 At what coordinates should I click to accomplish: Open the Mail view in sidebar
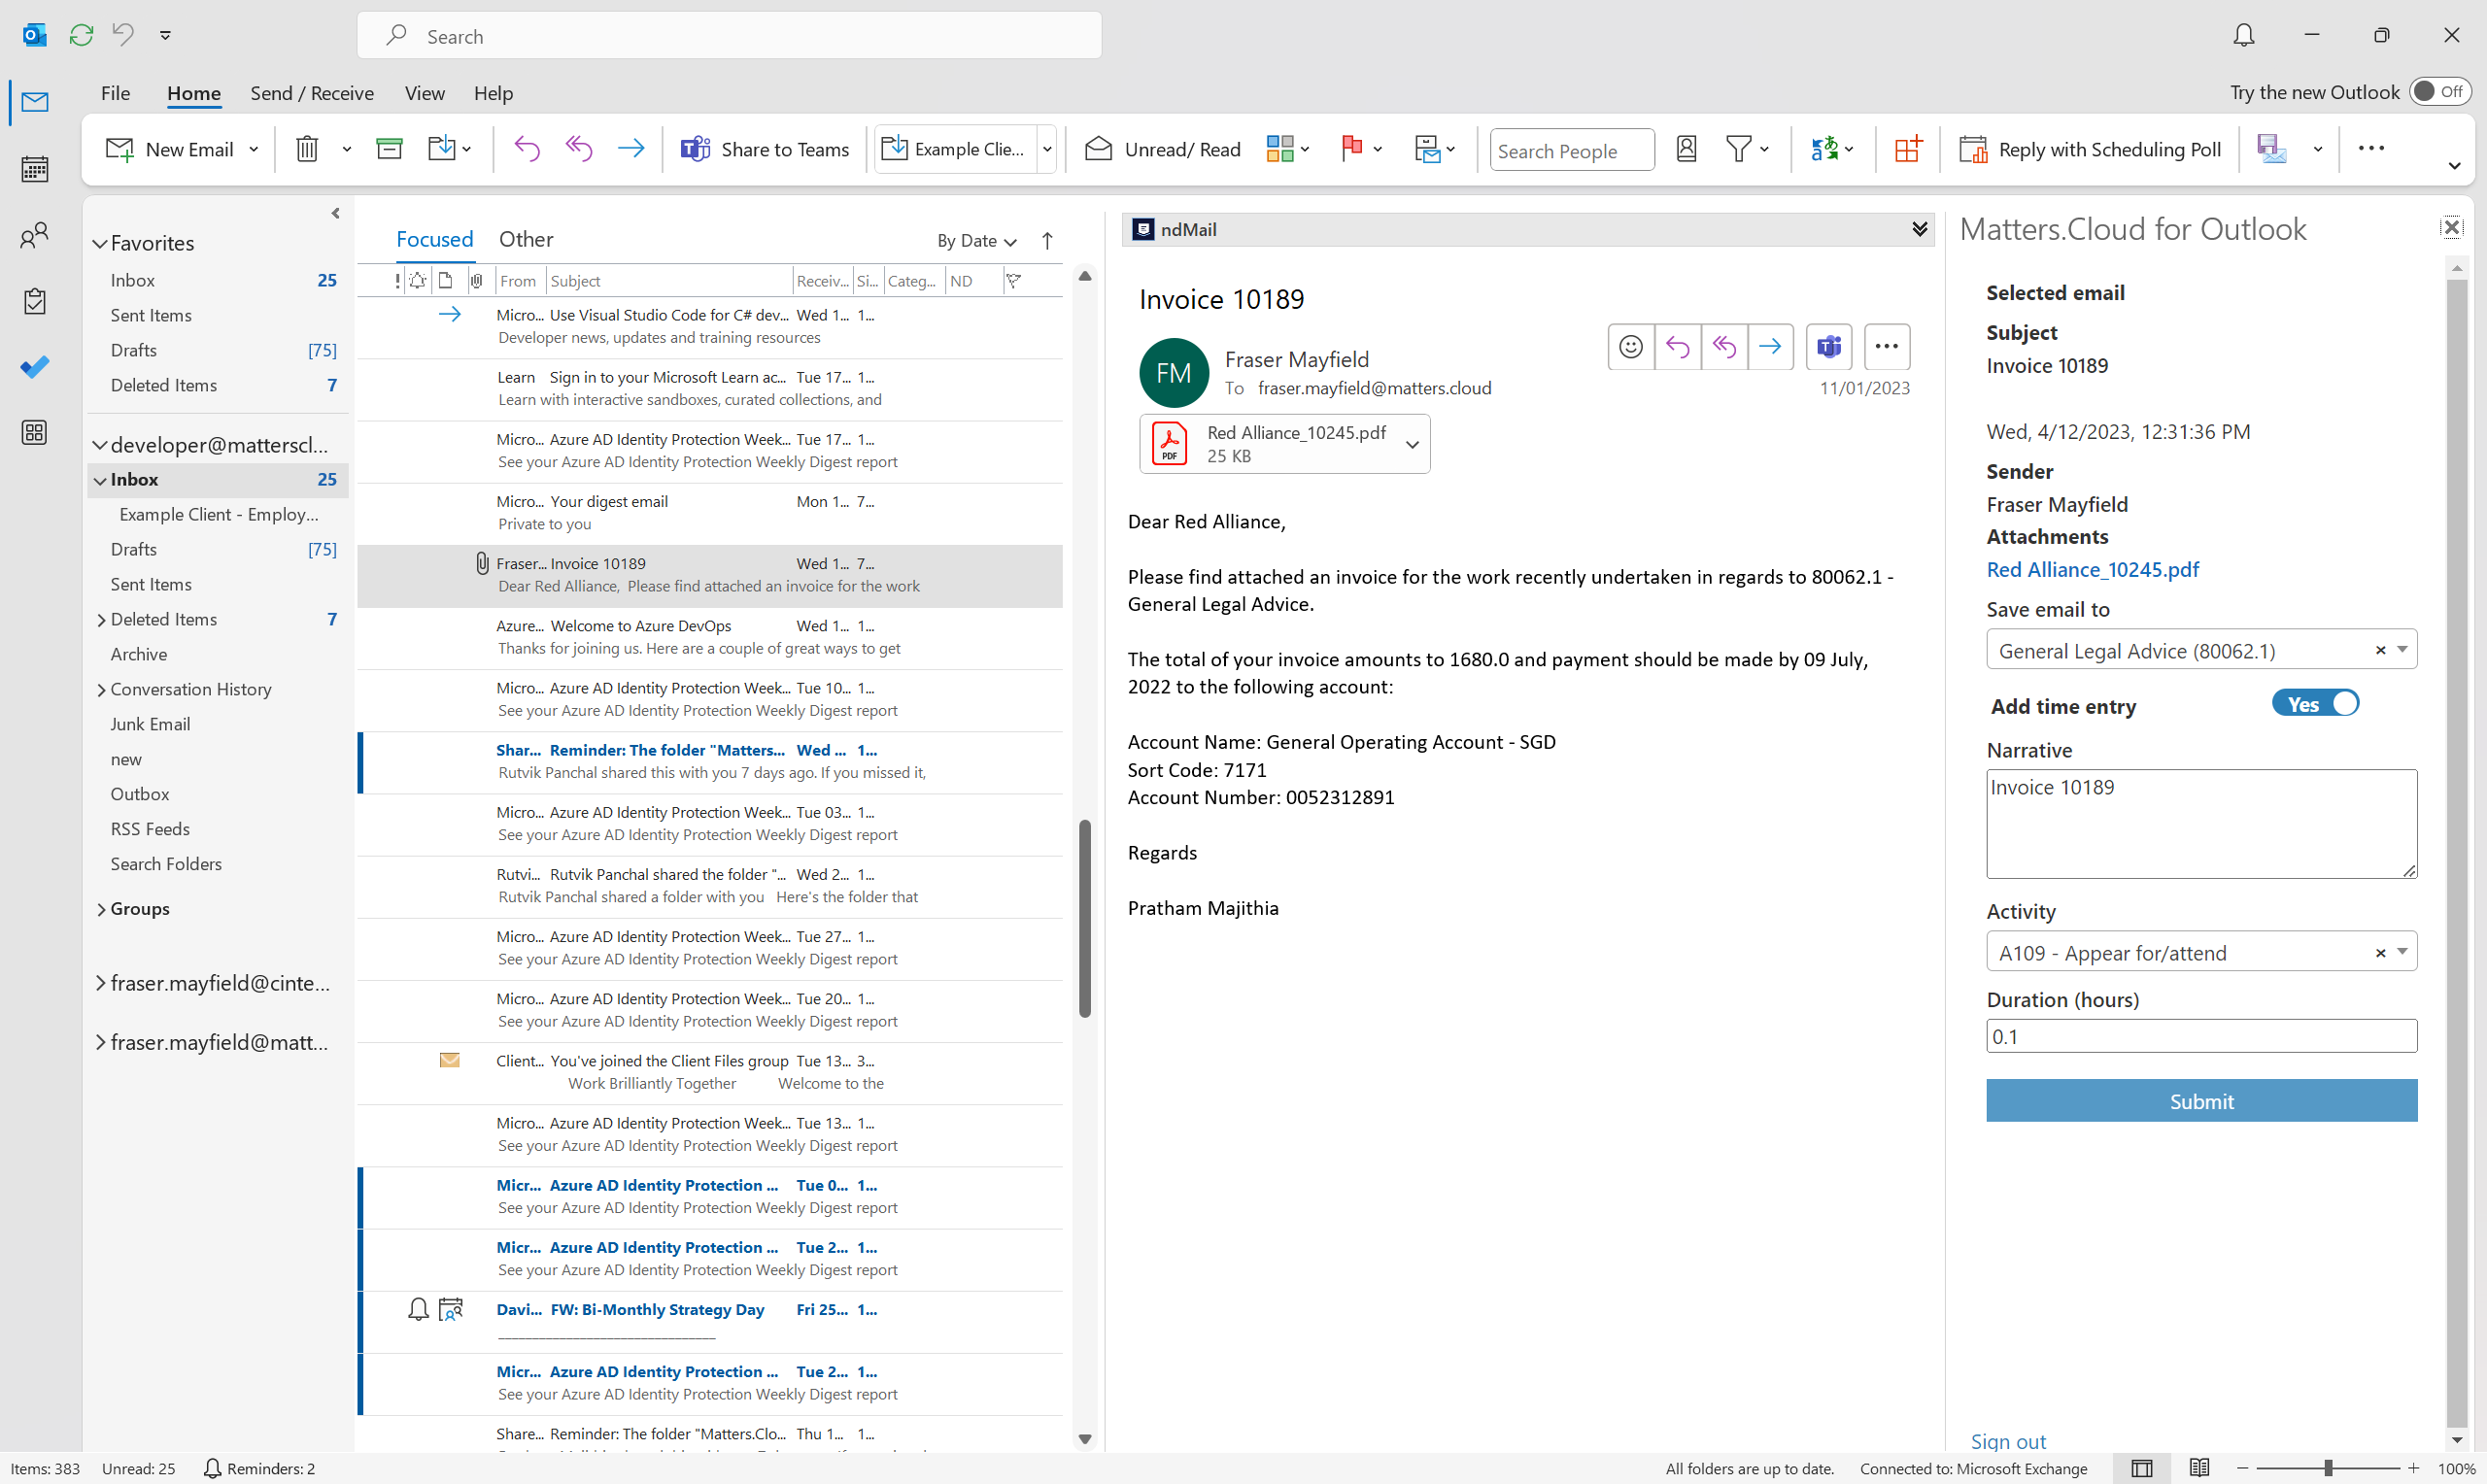pyautogui.click(x=35, y=102)
